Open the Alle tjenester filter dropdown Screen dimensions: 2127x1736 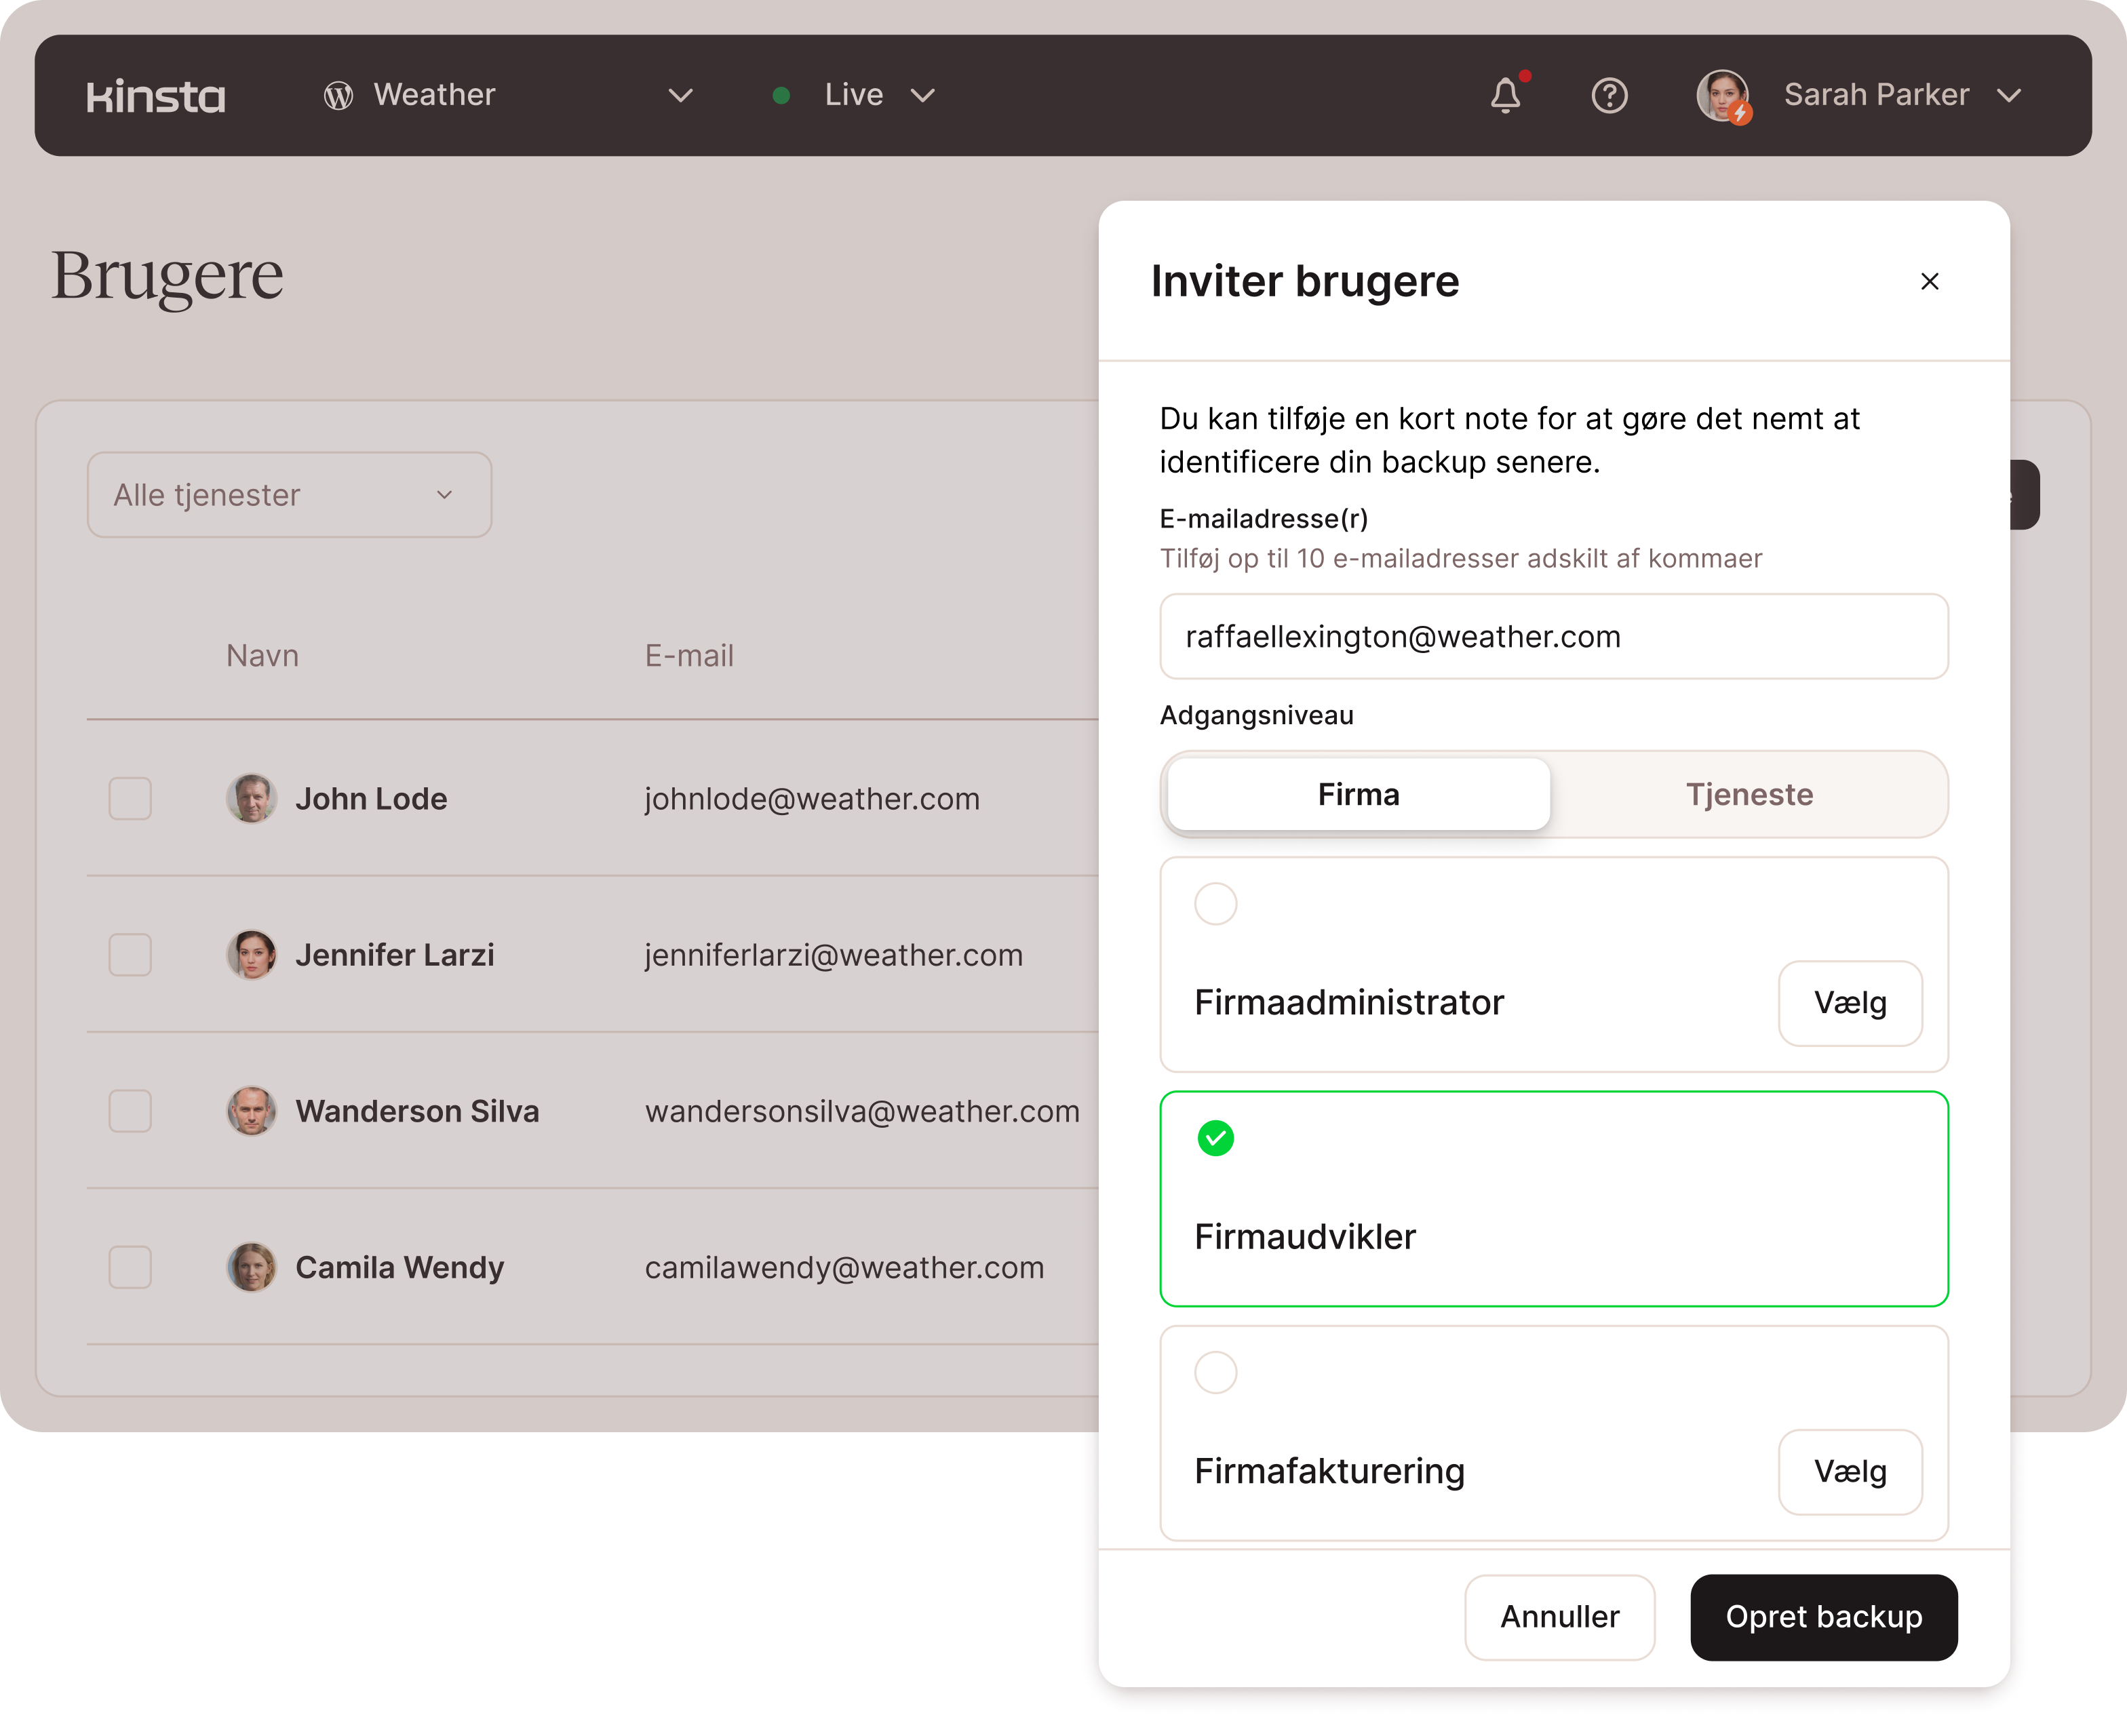[289, 495]
